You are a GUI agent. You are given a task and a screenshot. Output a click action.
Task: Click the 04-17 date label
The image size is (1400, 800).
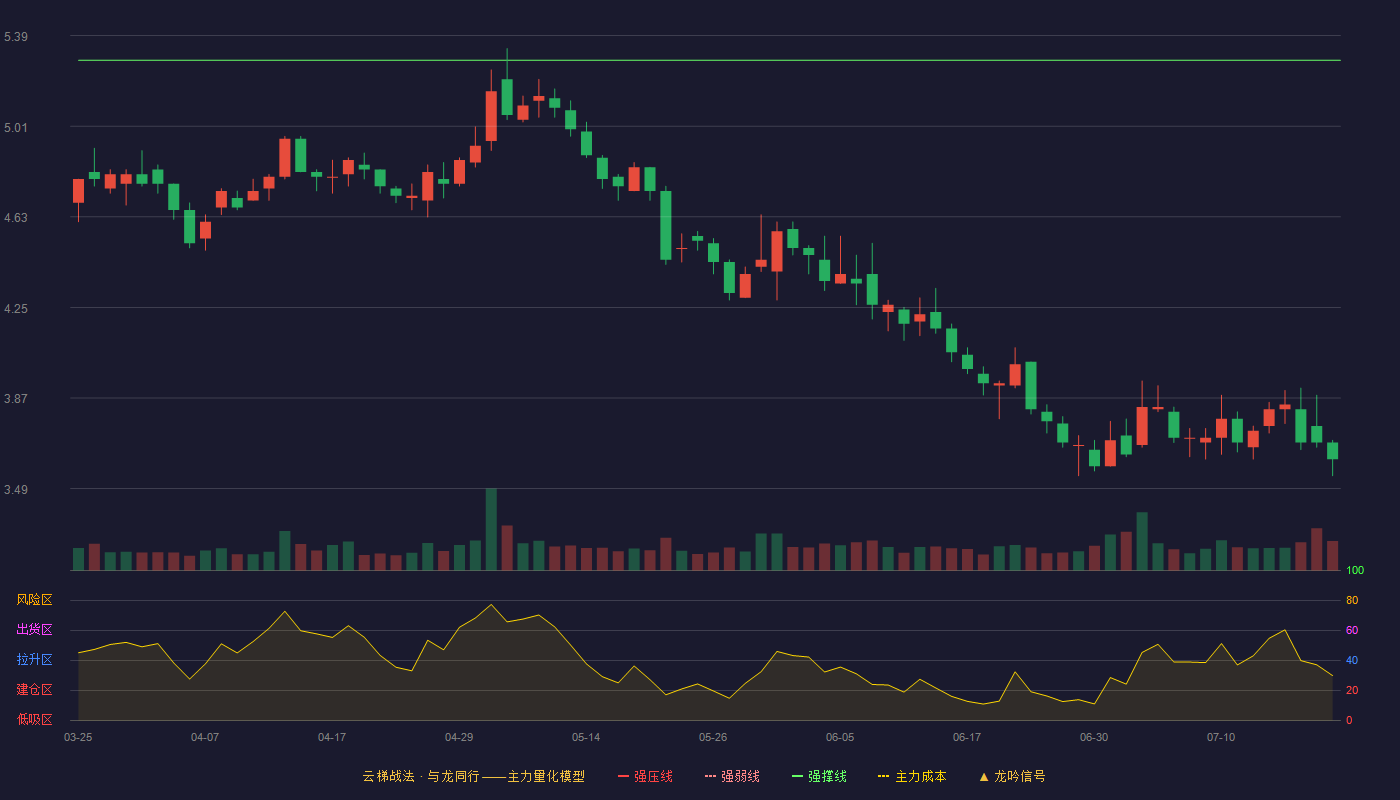(332, 737)
